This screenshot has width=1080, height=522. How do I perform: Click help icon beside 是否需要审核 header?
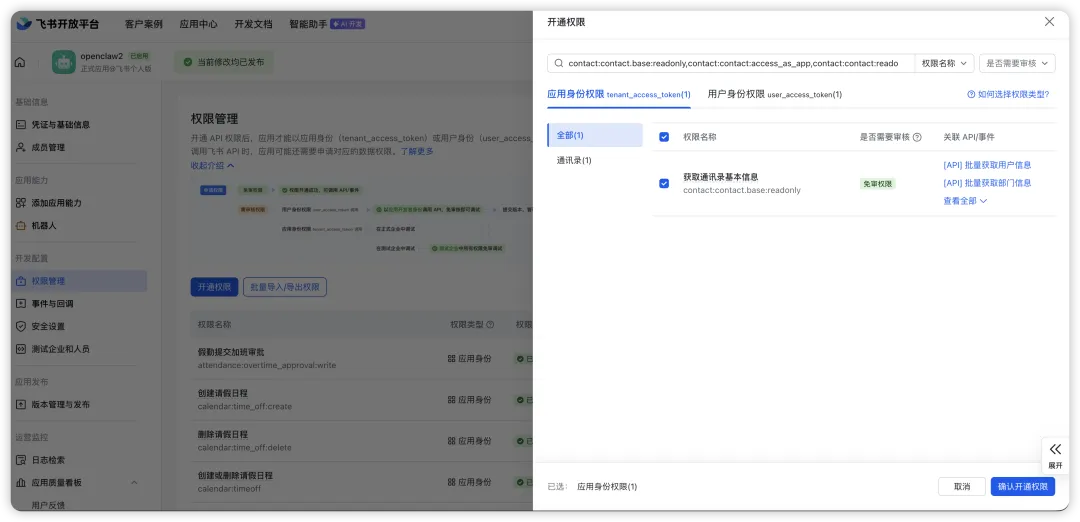pos(917,137)
